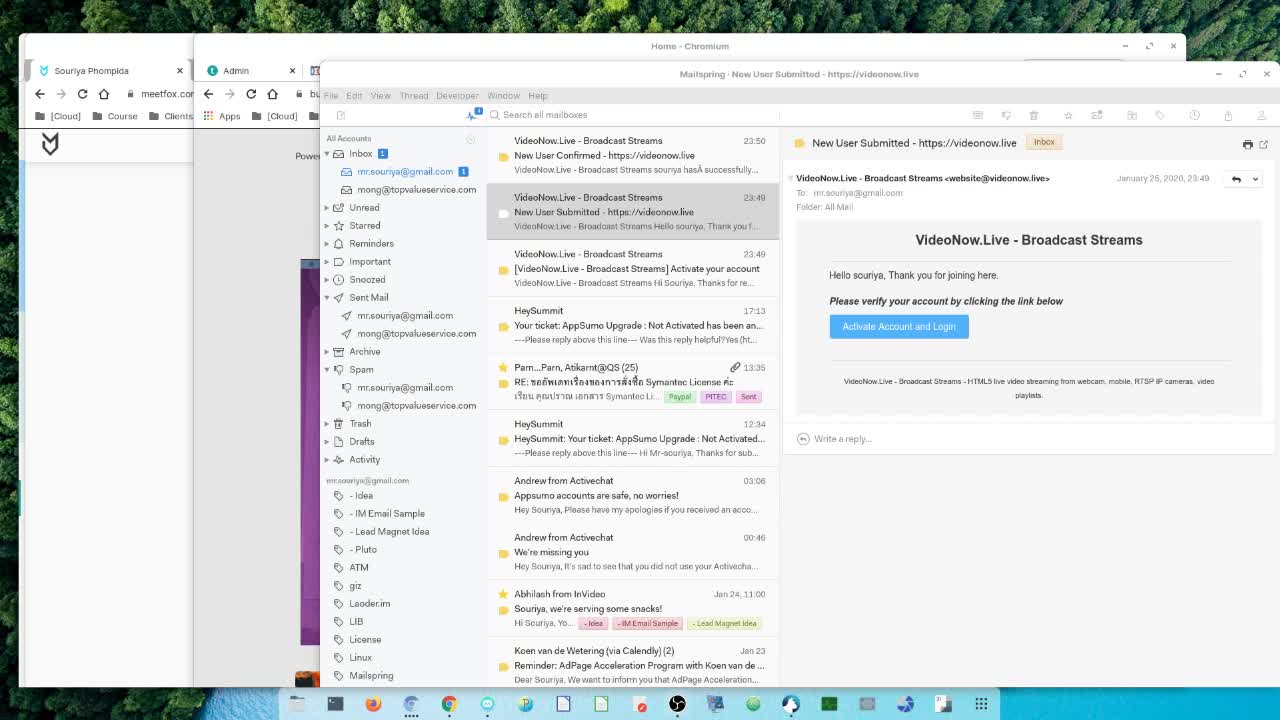Print the open message with printer icon
Viewport: 1280px width, 720px height.
[x=1247, y=144]
